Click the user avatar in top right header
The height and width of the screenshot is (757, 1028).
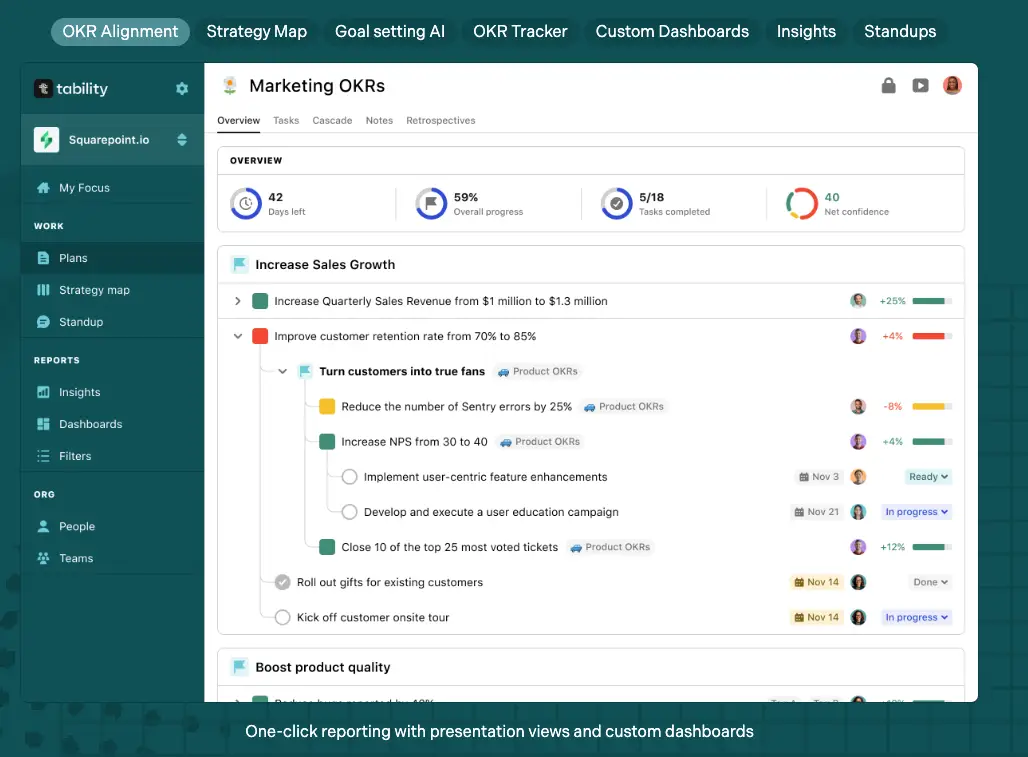(x=952, y=86)
